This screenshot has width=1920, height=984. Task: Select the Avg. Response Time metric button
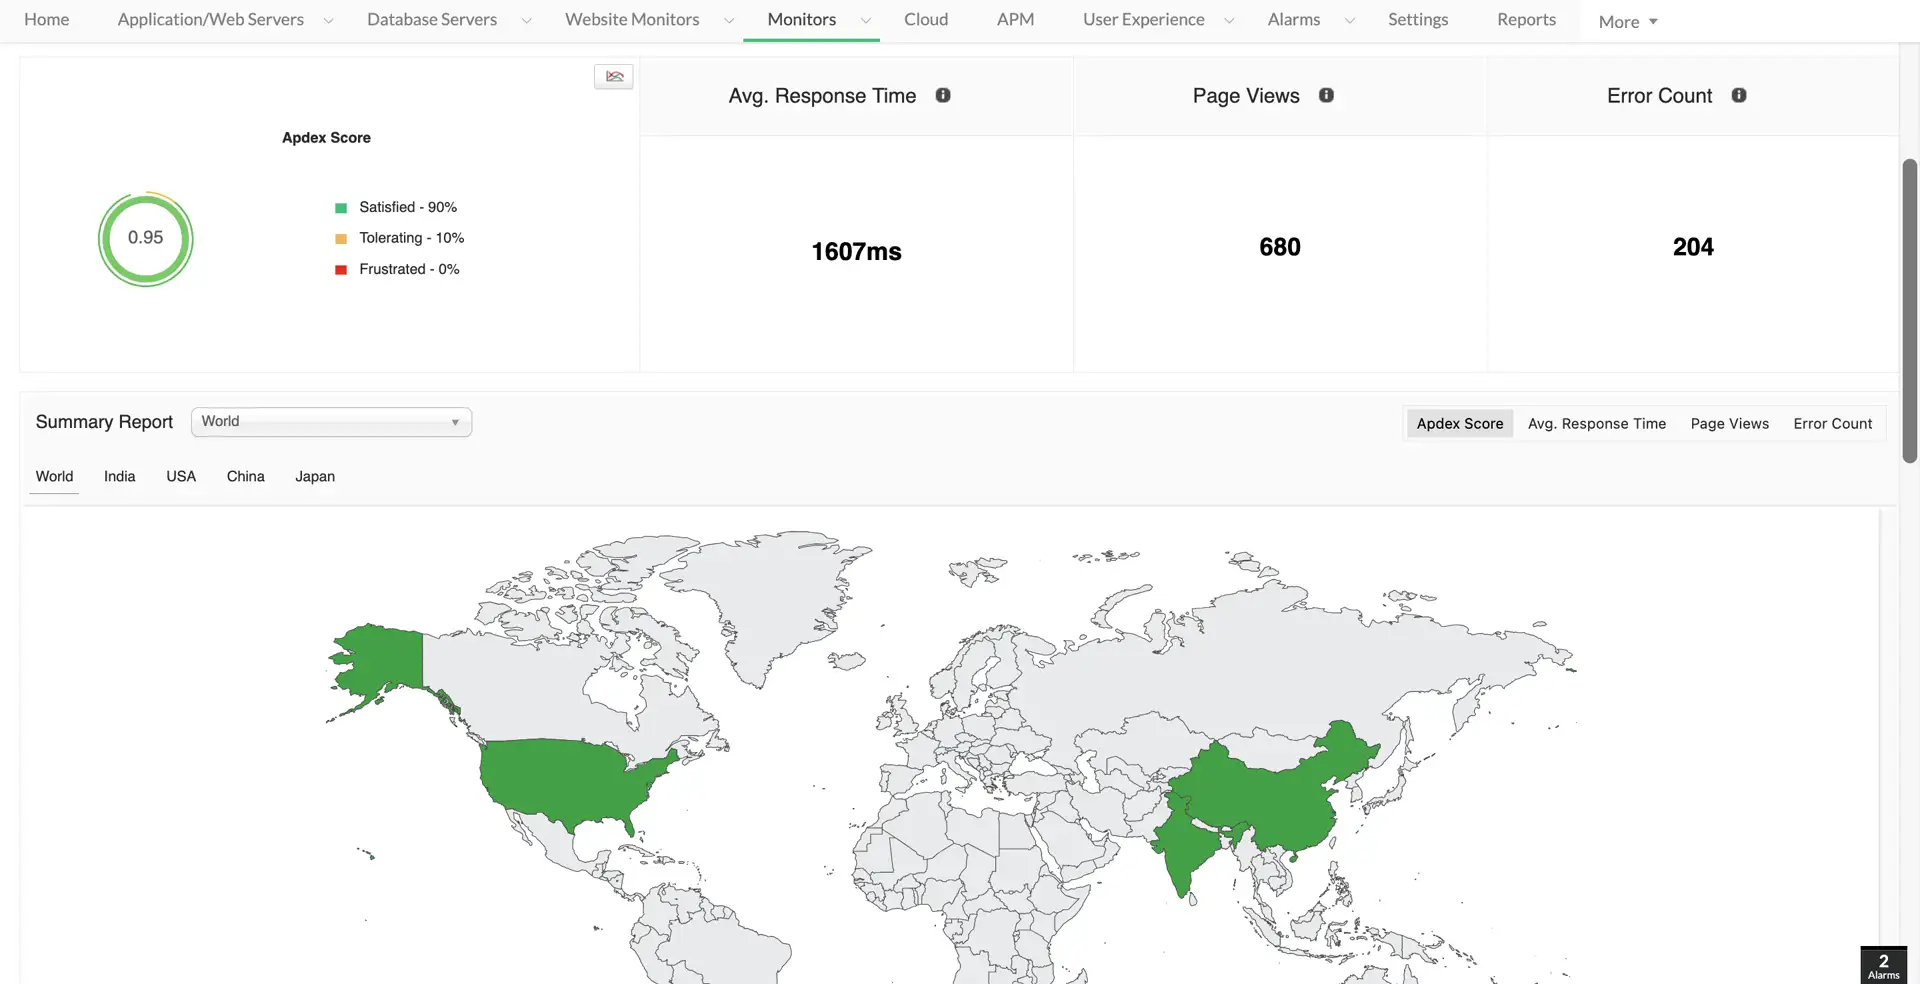(x=1597, y=424)
